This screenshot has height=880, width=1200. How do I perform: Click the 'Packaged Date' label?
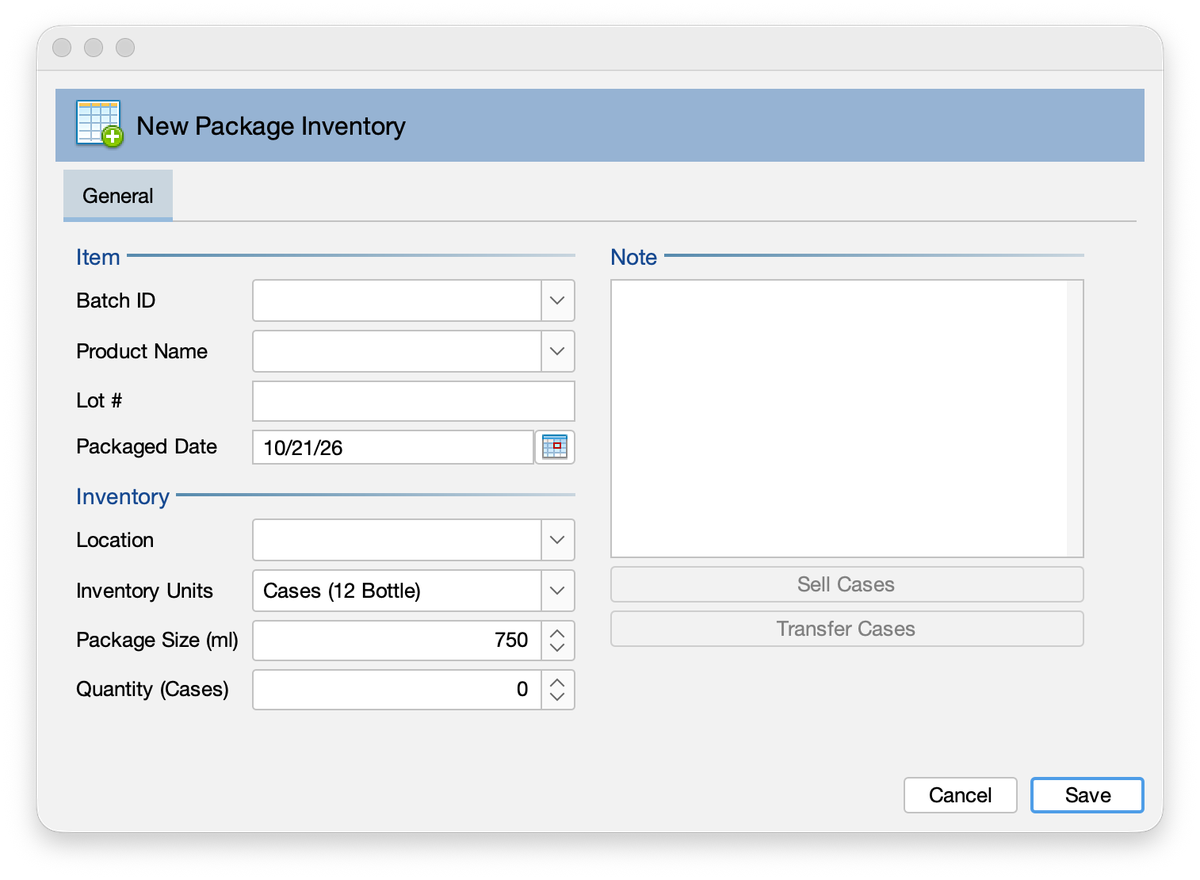[147, 446]
